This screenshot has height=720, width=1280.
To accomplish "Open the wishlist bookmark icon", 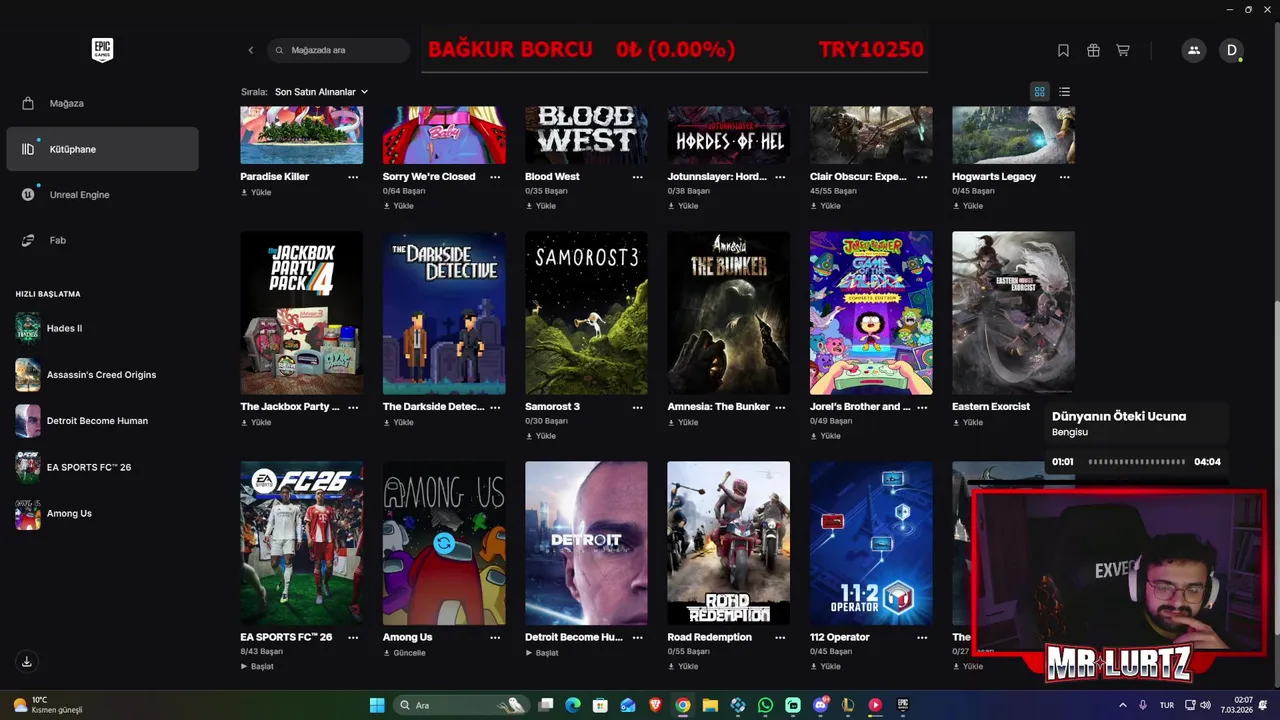I will (1063, 50).
